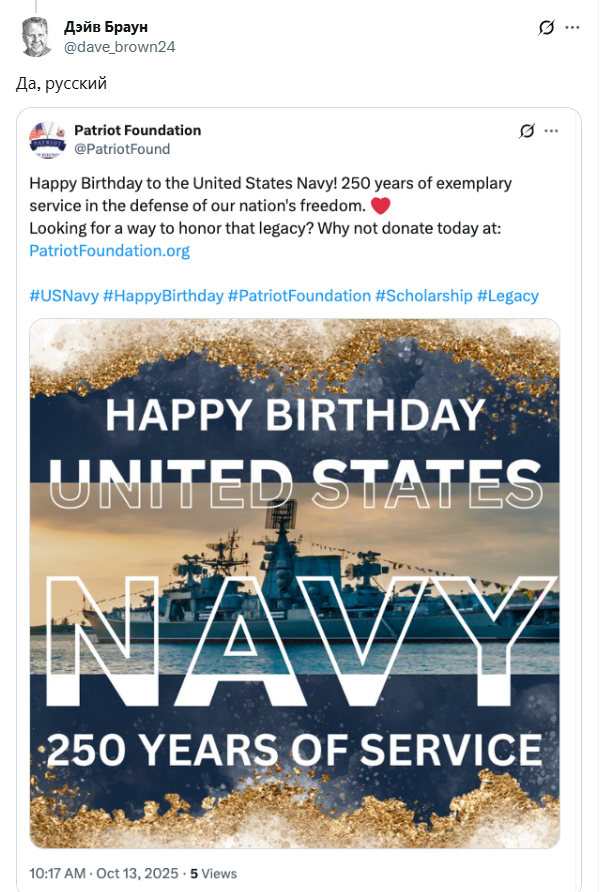
Task: Open Grok icon on Dave Brown's post
Action: [546, 28]
